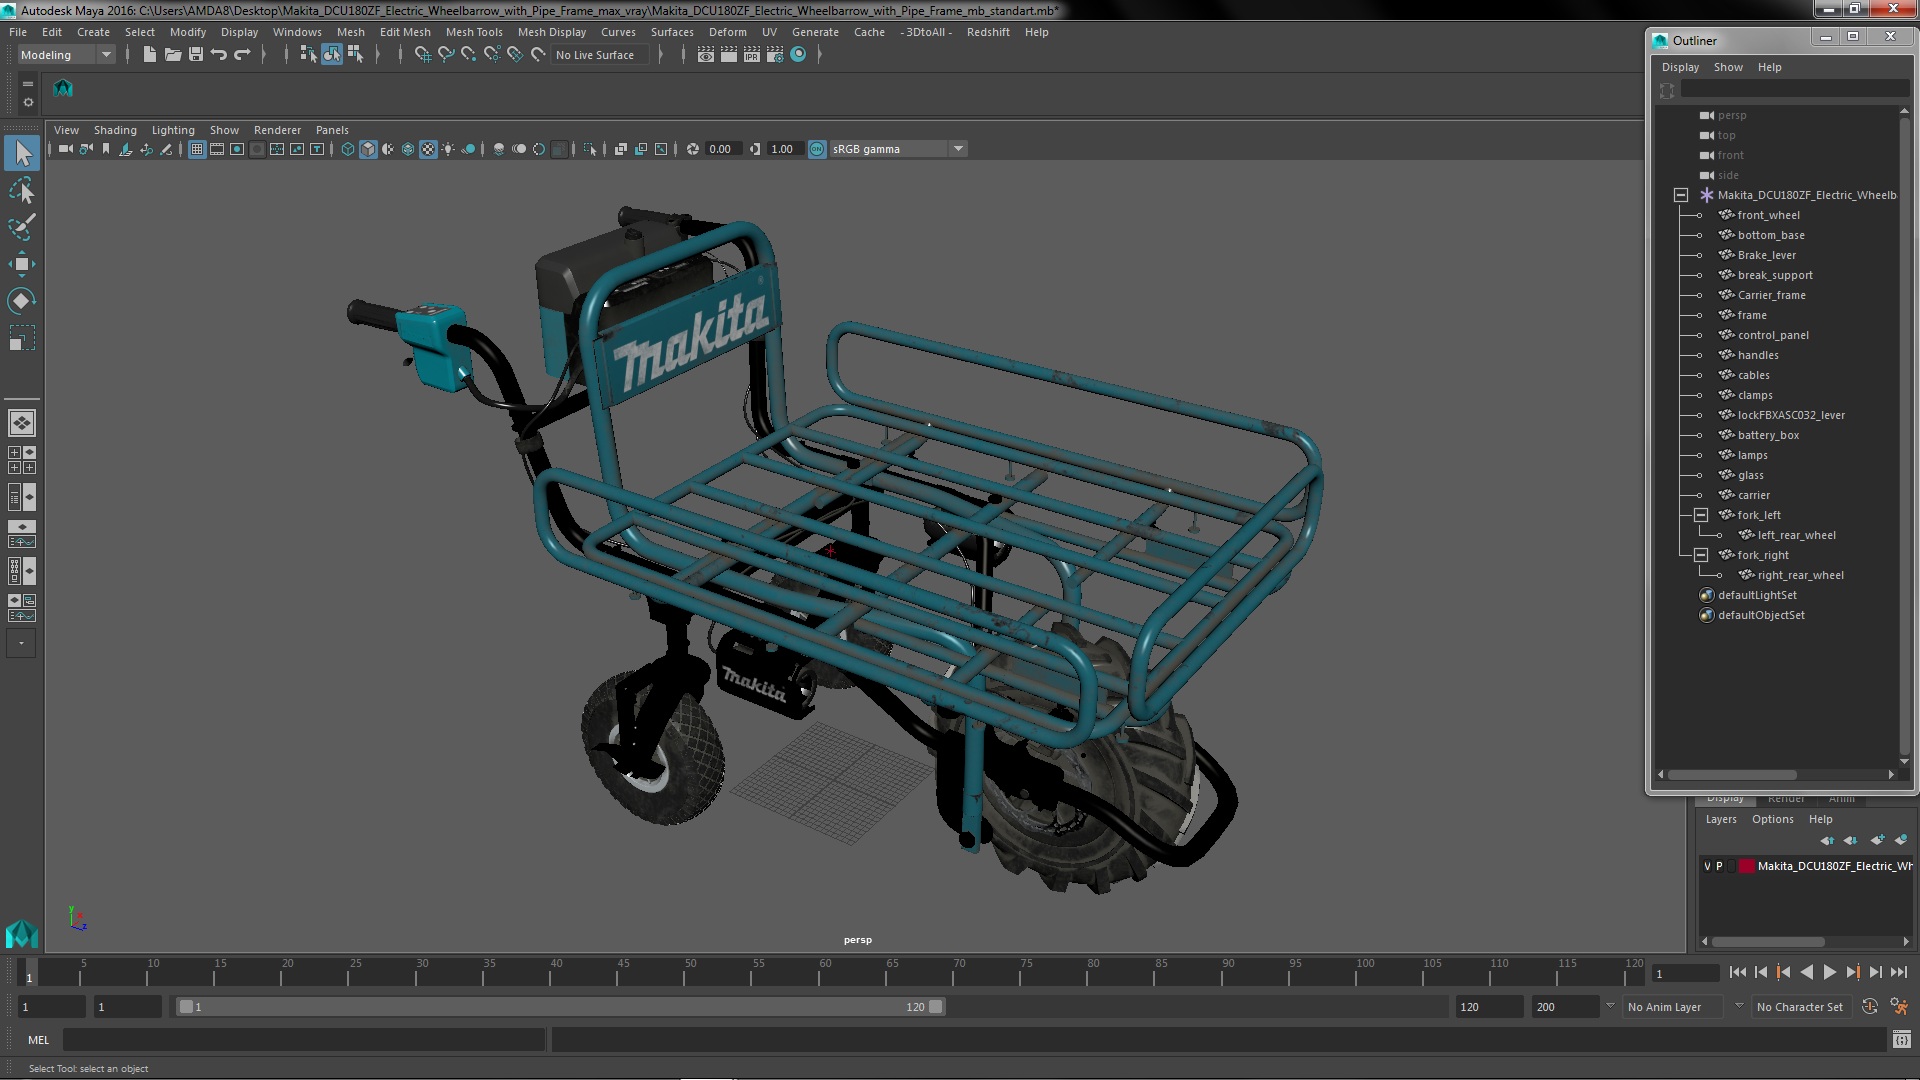Redo the last action
The width and height of the screenshot is (1920, 1080).
click(x=243, y=55)
